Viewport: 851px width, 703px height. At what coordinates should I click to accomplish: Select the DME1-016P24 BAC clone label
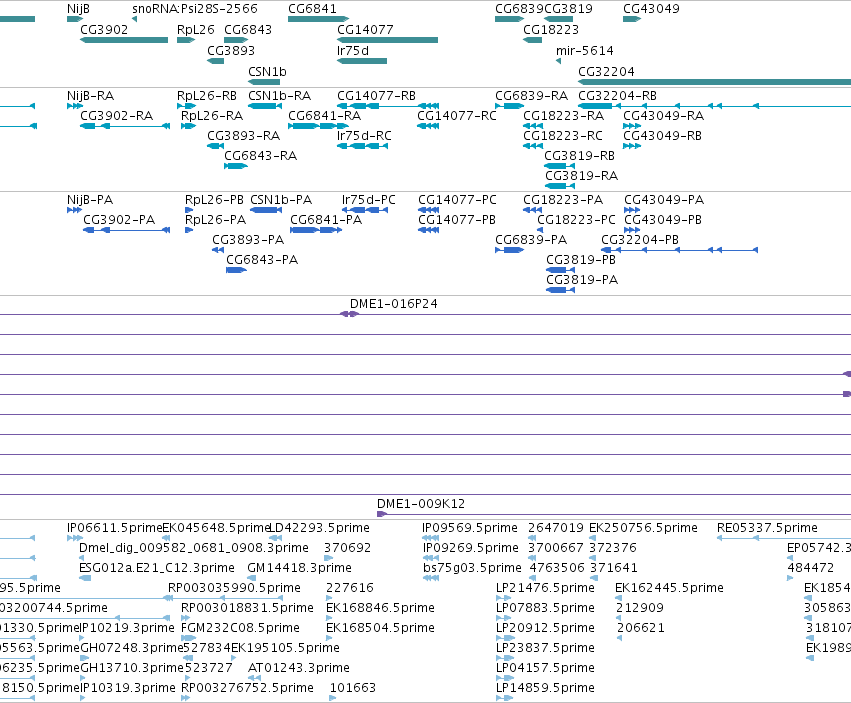(393, 304)
